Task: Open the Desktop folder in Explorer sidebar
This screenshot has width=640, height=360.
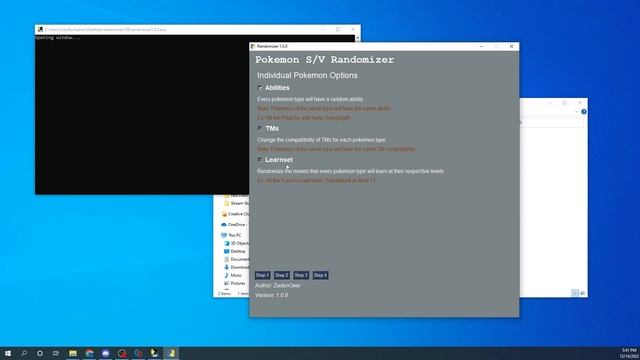Action: tap(235, 251)
